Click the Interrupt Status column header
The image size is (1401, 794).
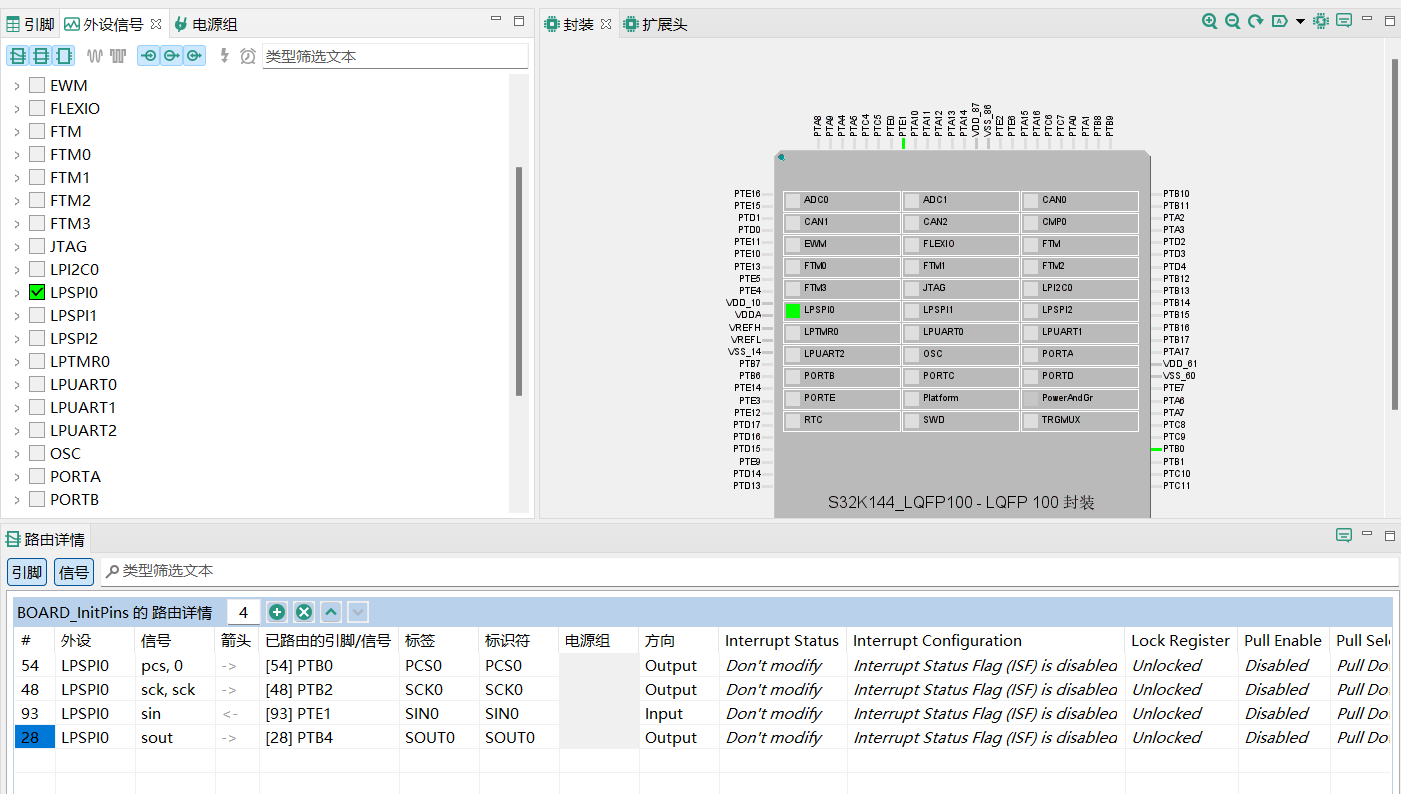(782, 641)
